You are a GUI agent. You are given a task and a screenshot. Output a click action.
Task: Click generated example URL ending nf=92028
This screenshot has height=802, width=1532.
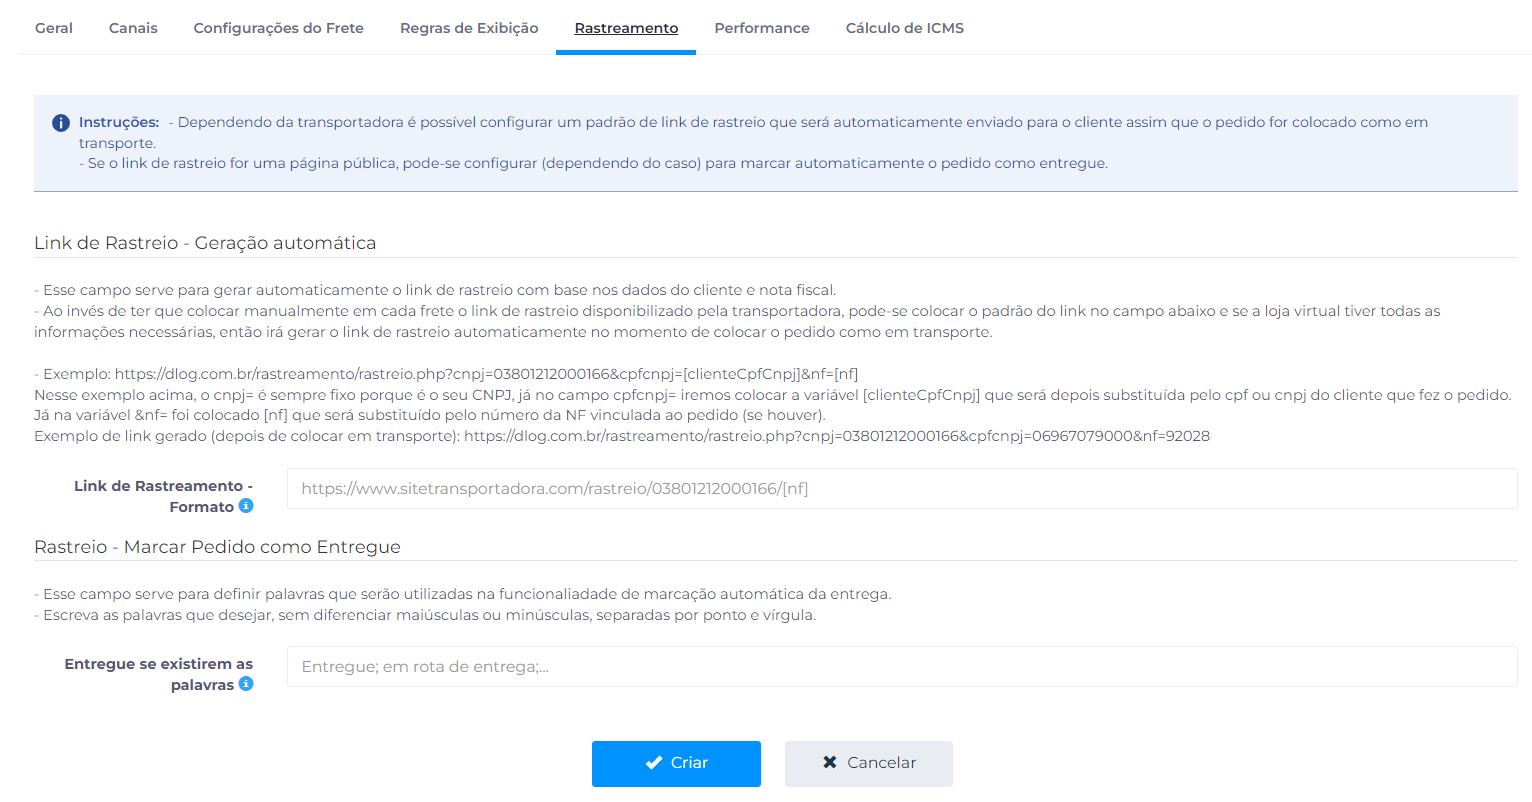point(837,436)
